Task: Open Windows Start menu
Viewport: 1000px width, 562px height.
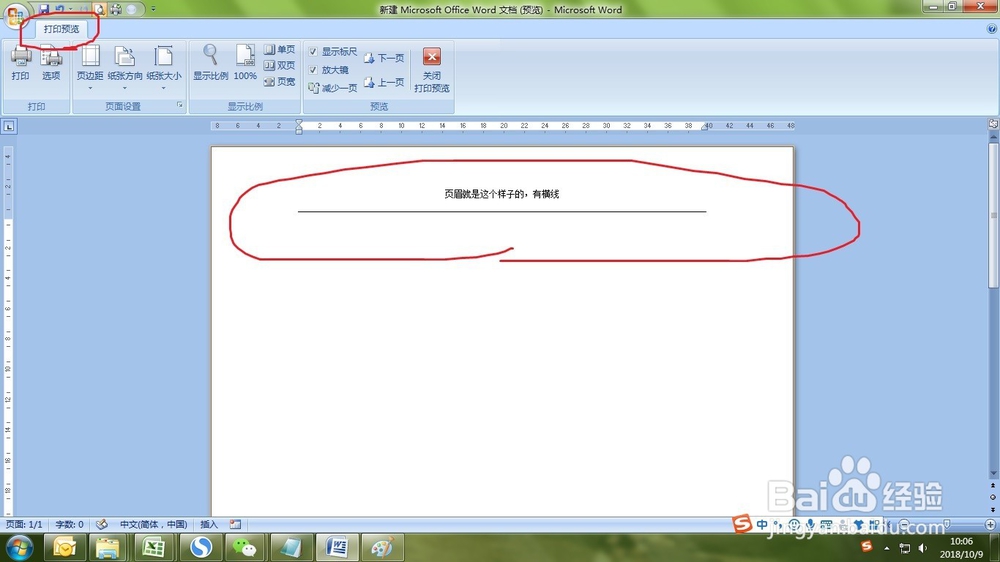Action: coord(19,548)
